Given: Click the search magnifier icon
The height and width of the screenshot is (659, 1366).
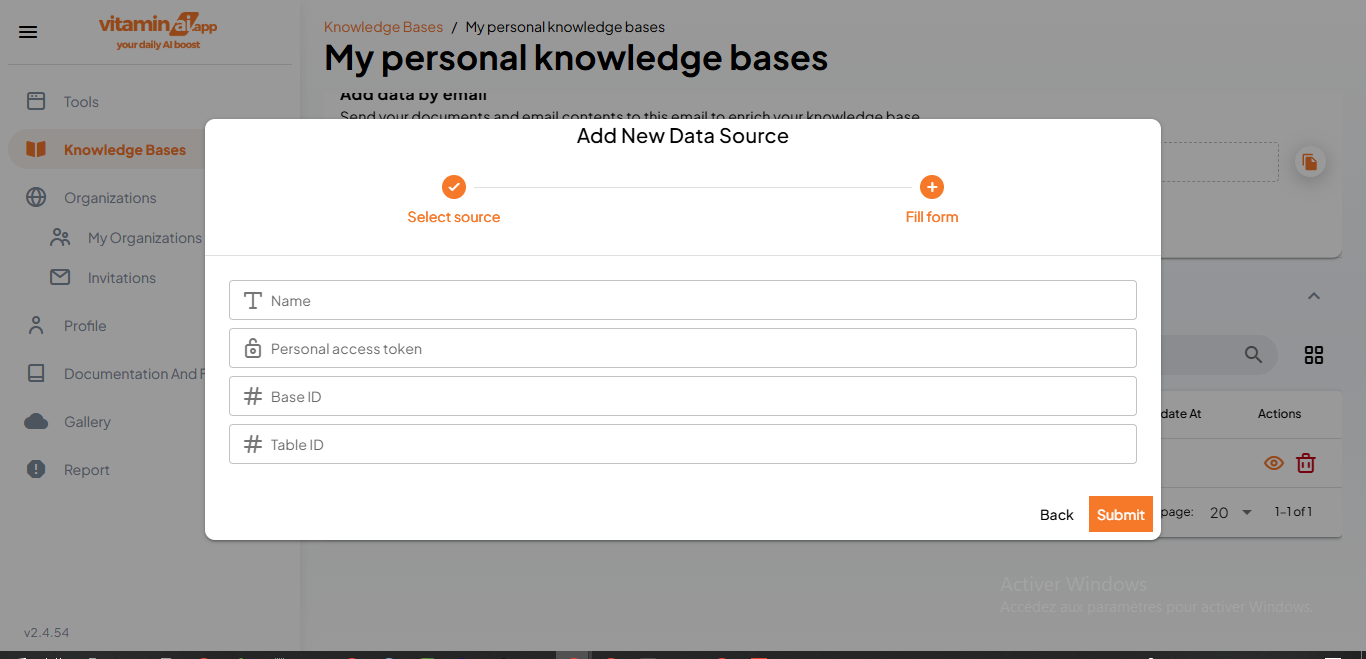Looking at the screenshot, I should pos(1253,354).
